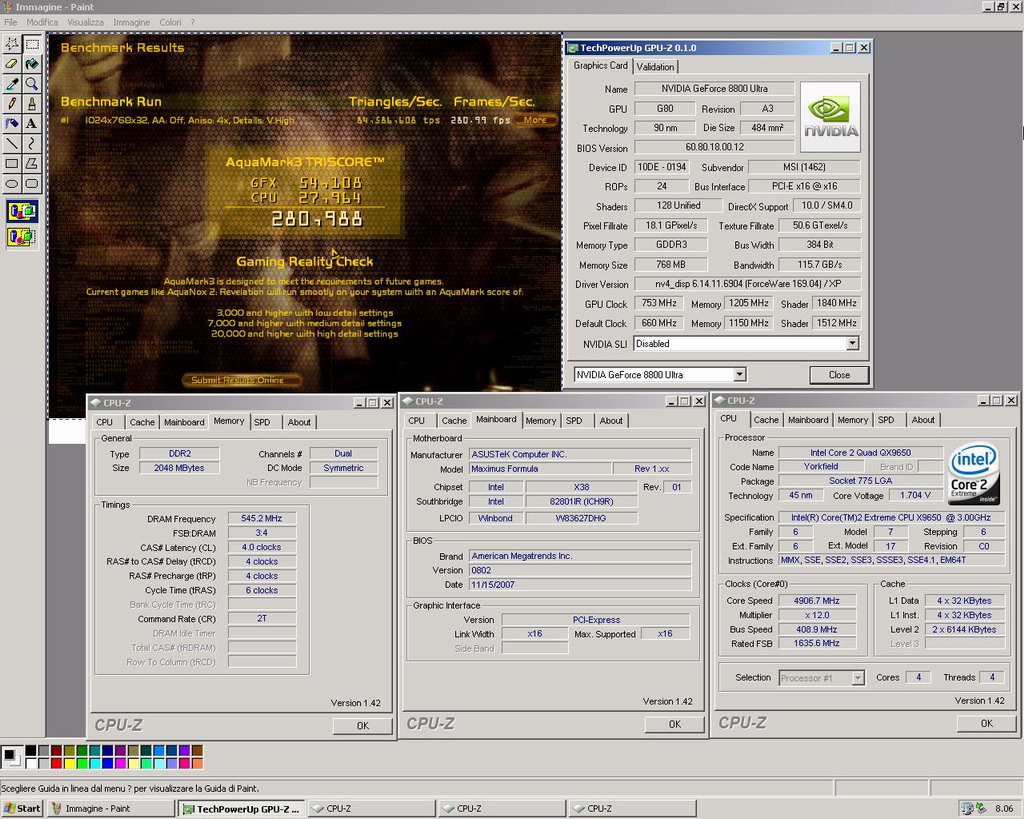
Task: Switch to Graphics Card tab in GPU-Z
Action: point(600,65)
